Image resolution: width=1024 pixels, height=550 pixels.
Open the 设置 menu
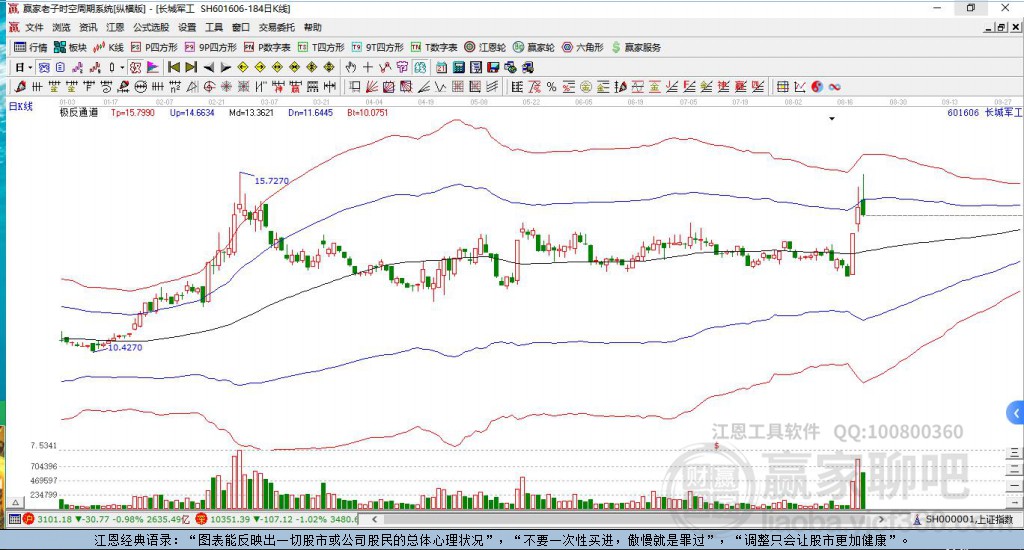click(x=187, y=27)
